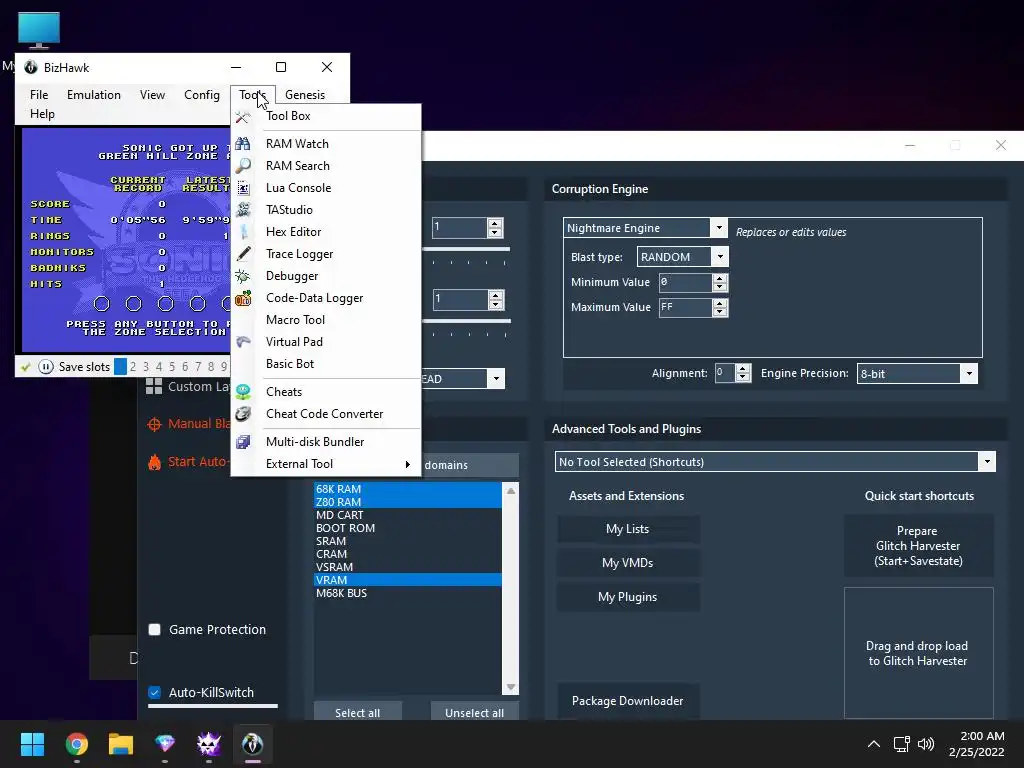This screenshot has height=768, width=1024.
Task: Click the RAM Watch binoculars icon
Action: 243,144
